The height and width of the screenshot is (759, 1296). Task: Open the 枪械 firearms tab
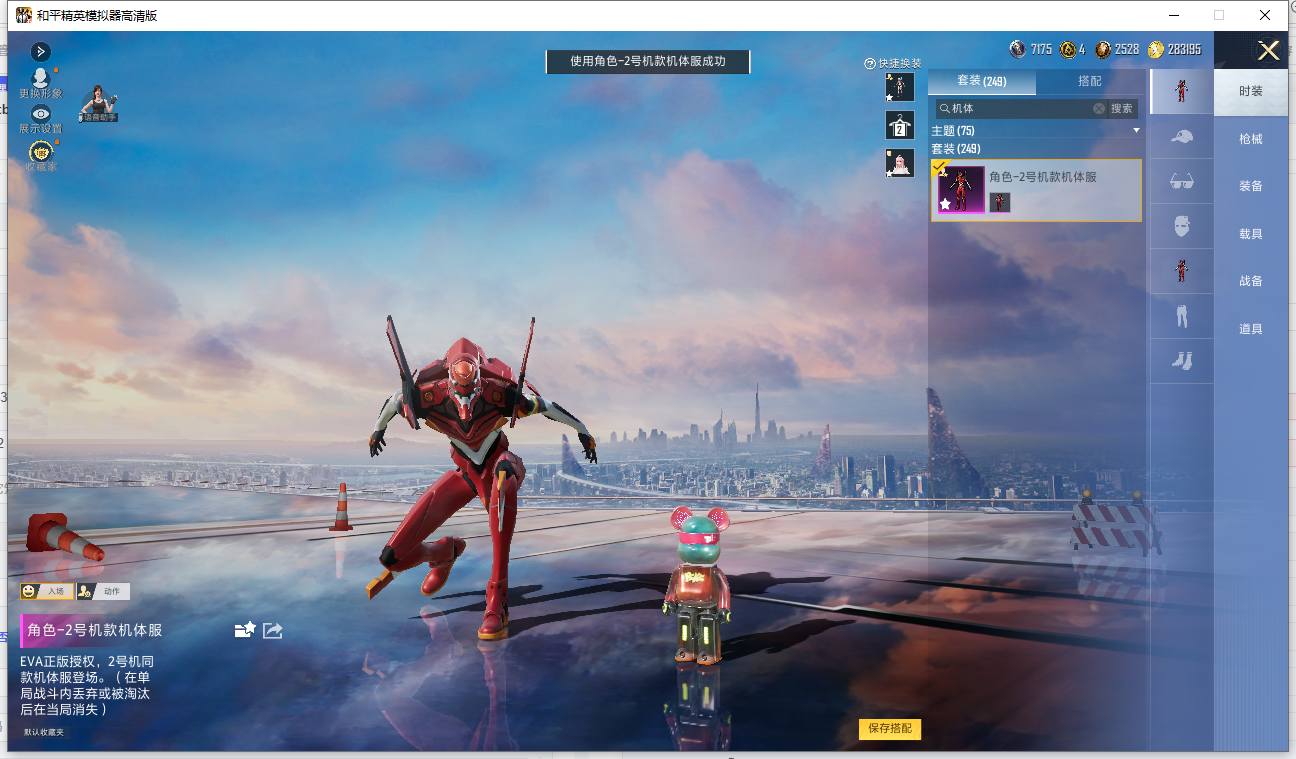point(1251,139)
